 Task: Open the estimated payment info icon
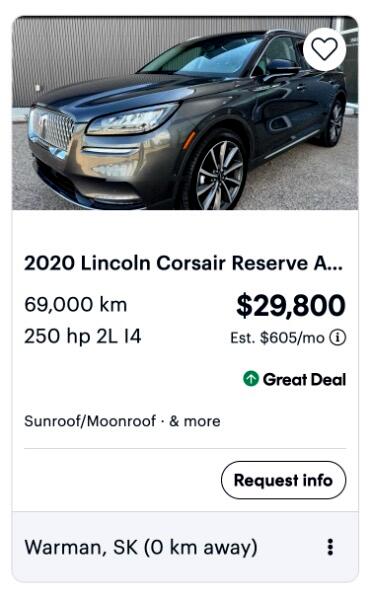click(338, 338)
